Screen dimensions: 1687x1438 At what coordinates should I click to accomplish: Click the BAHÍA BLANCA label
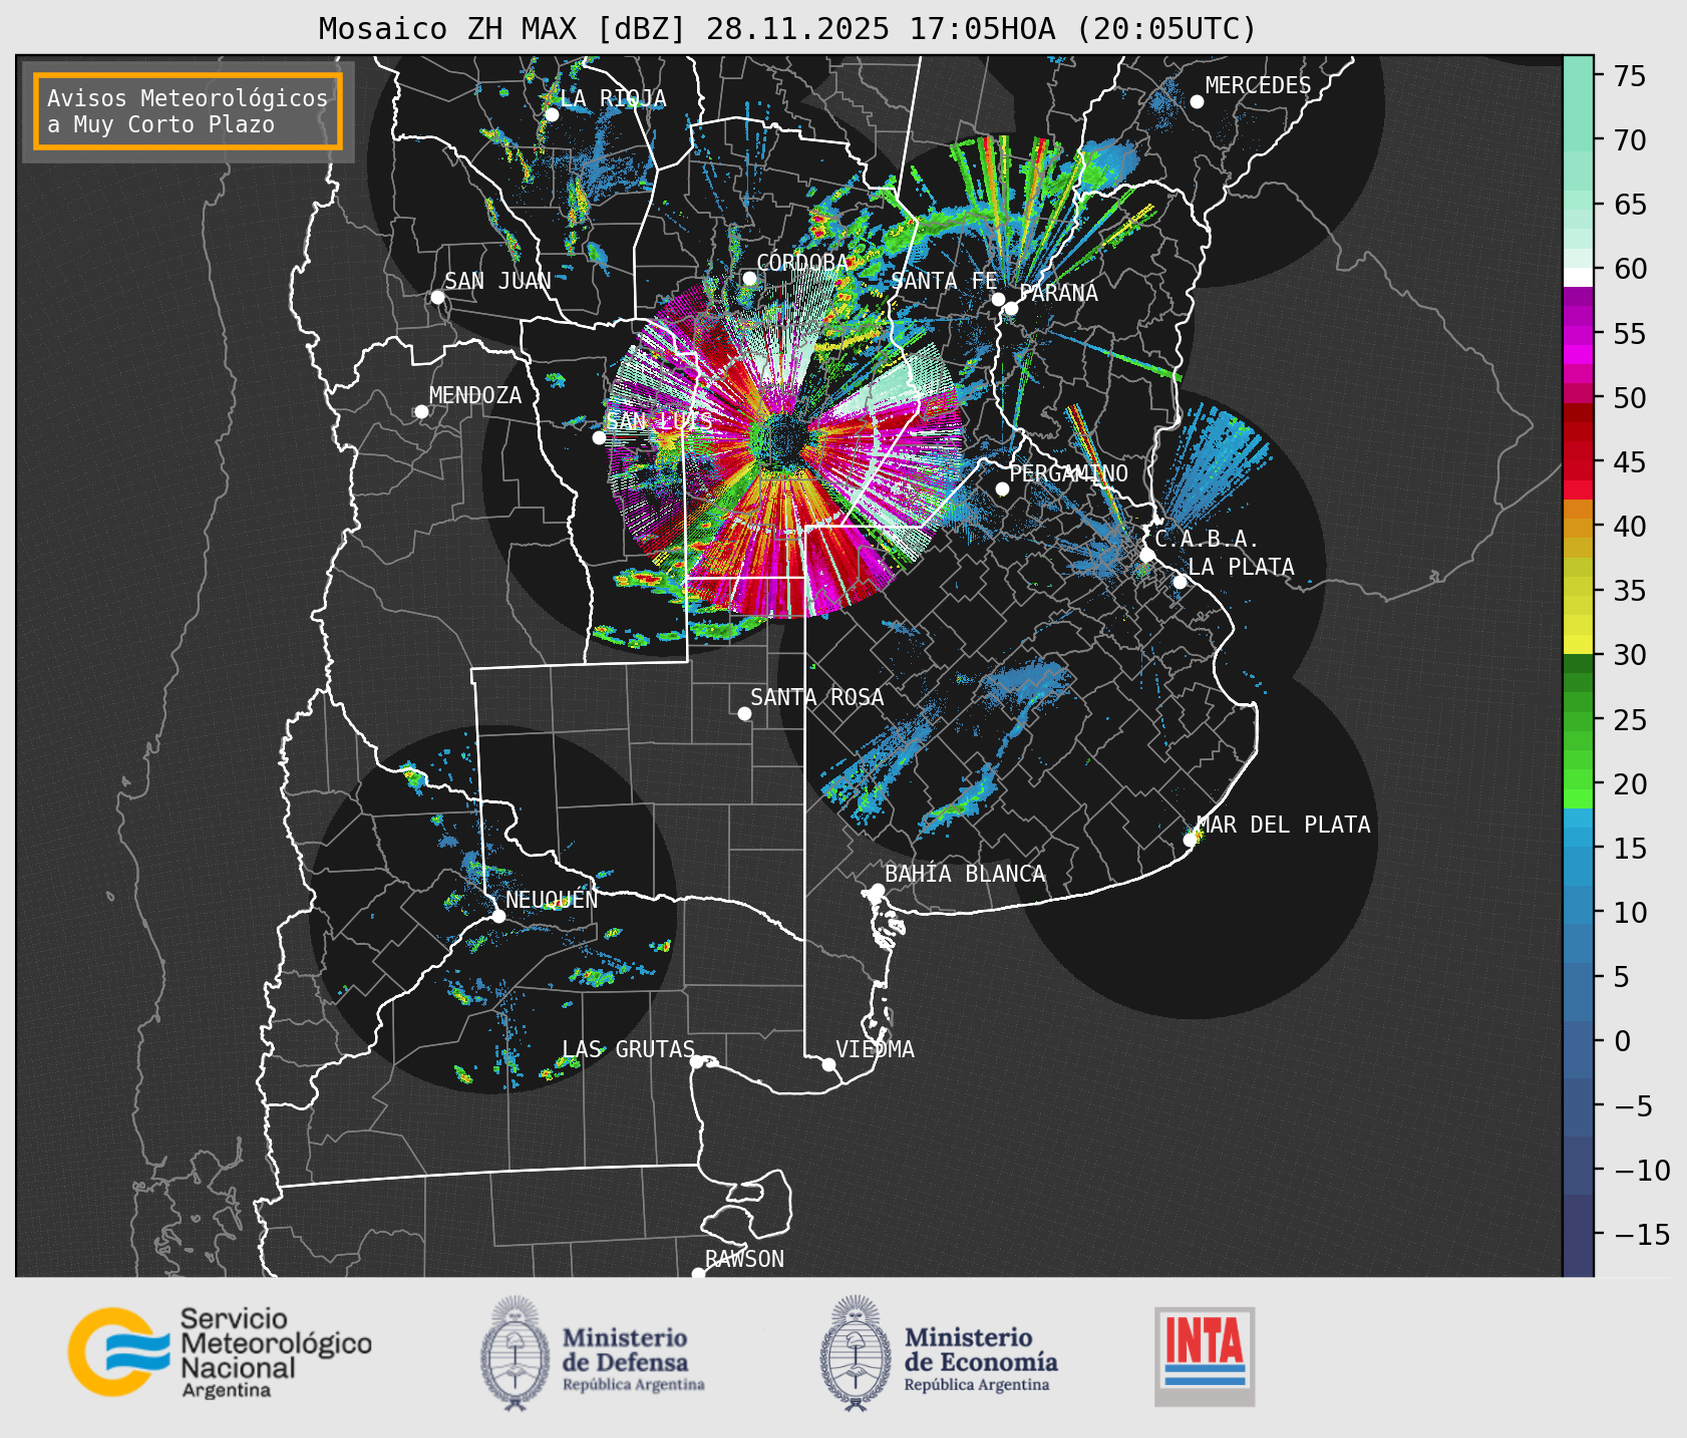965,874
